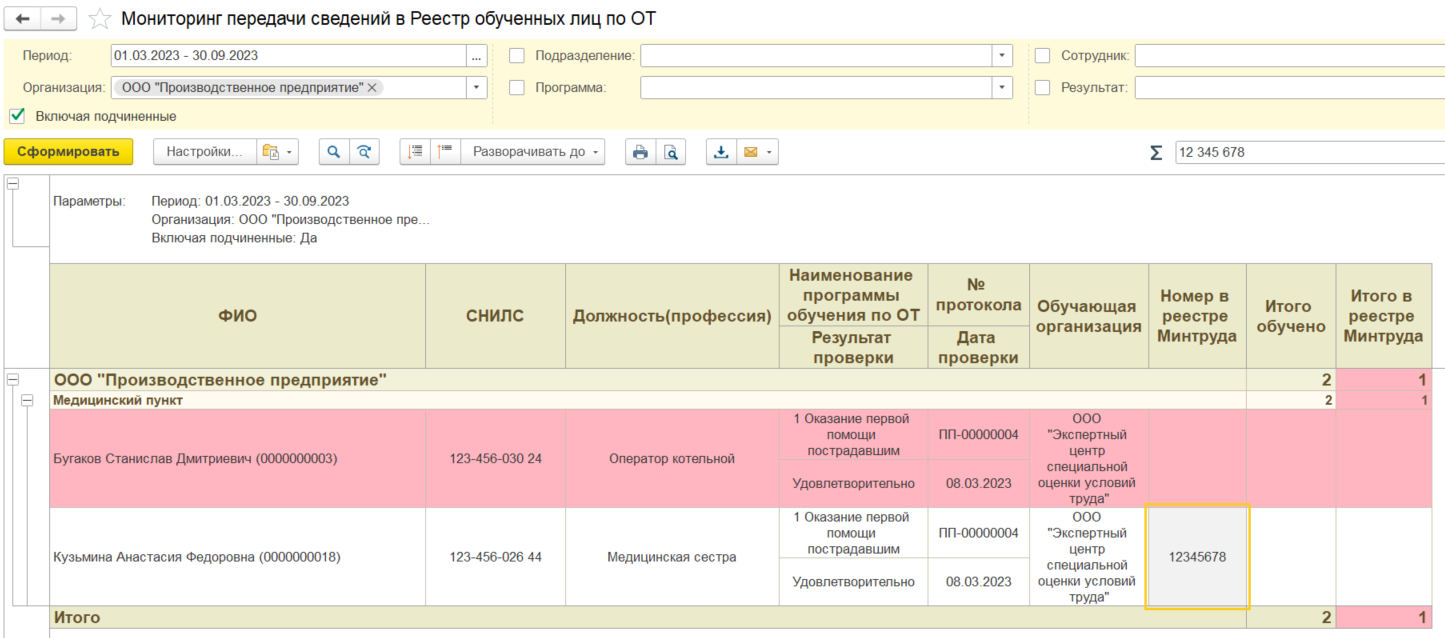Open 'Настройки...' report settings
1445x638 pixels.
(204, 152)
